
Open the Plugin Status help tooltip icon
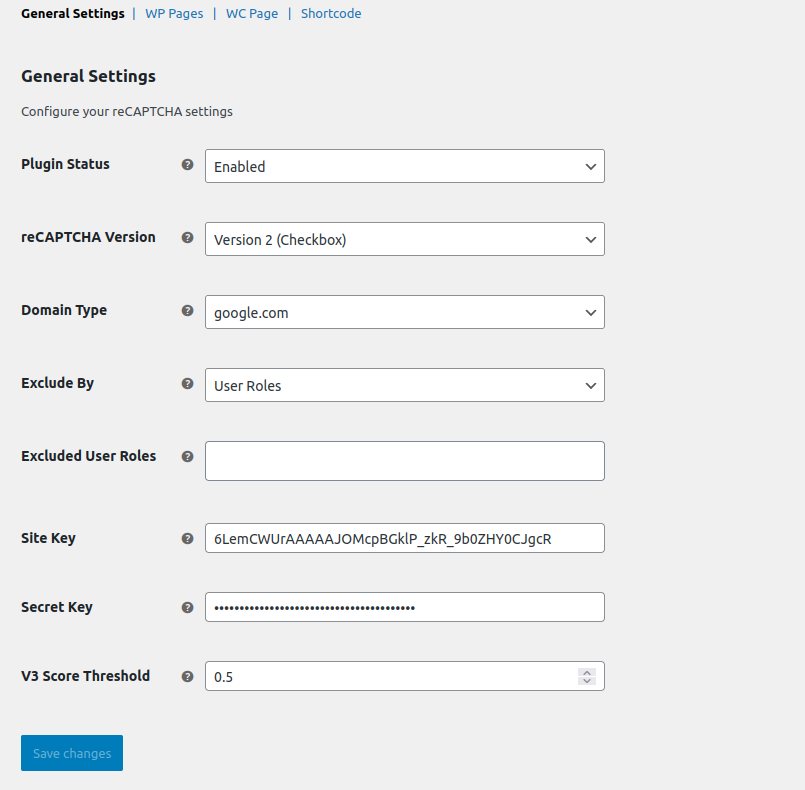(x=187, y=165)
